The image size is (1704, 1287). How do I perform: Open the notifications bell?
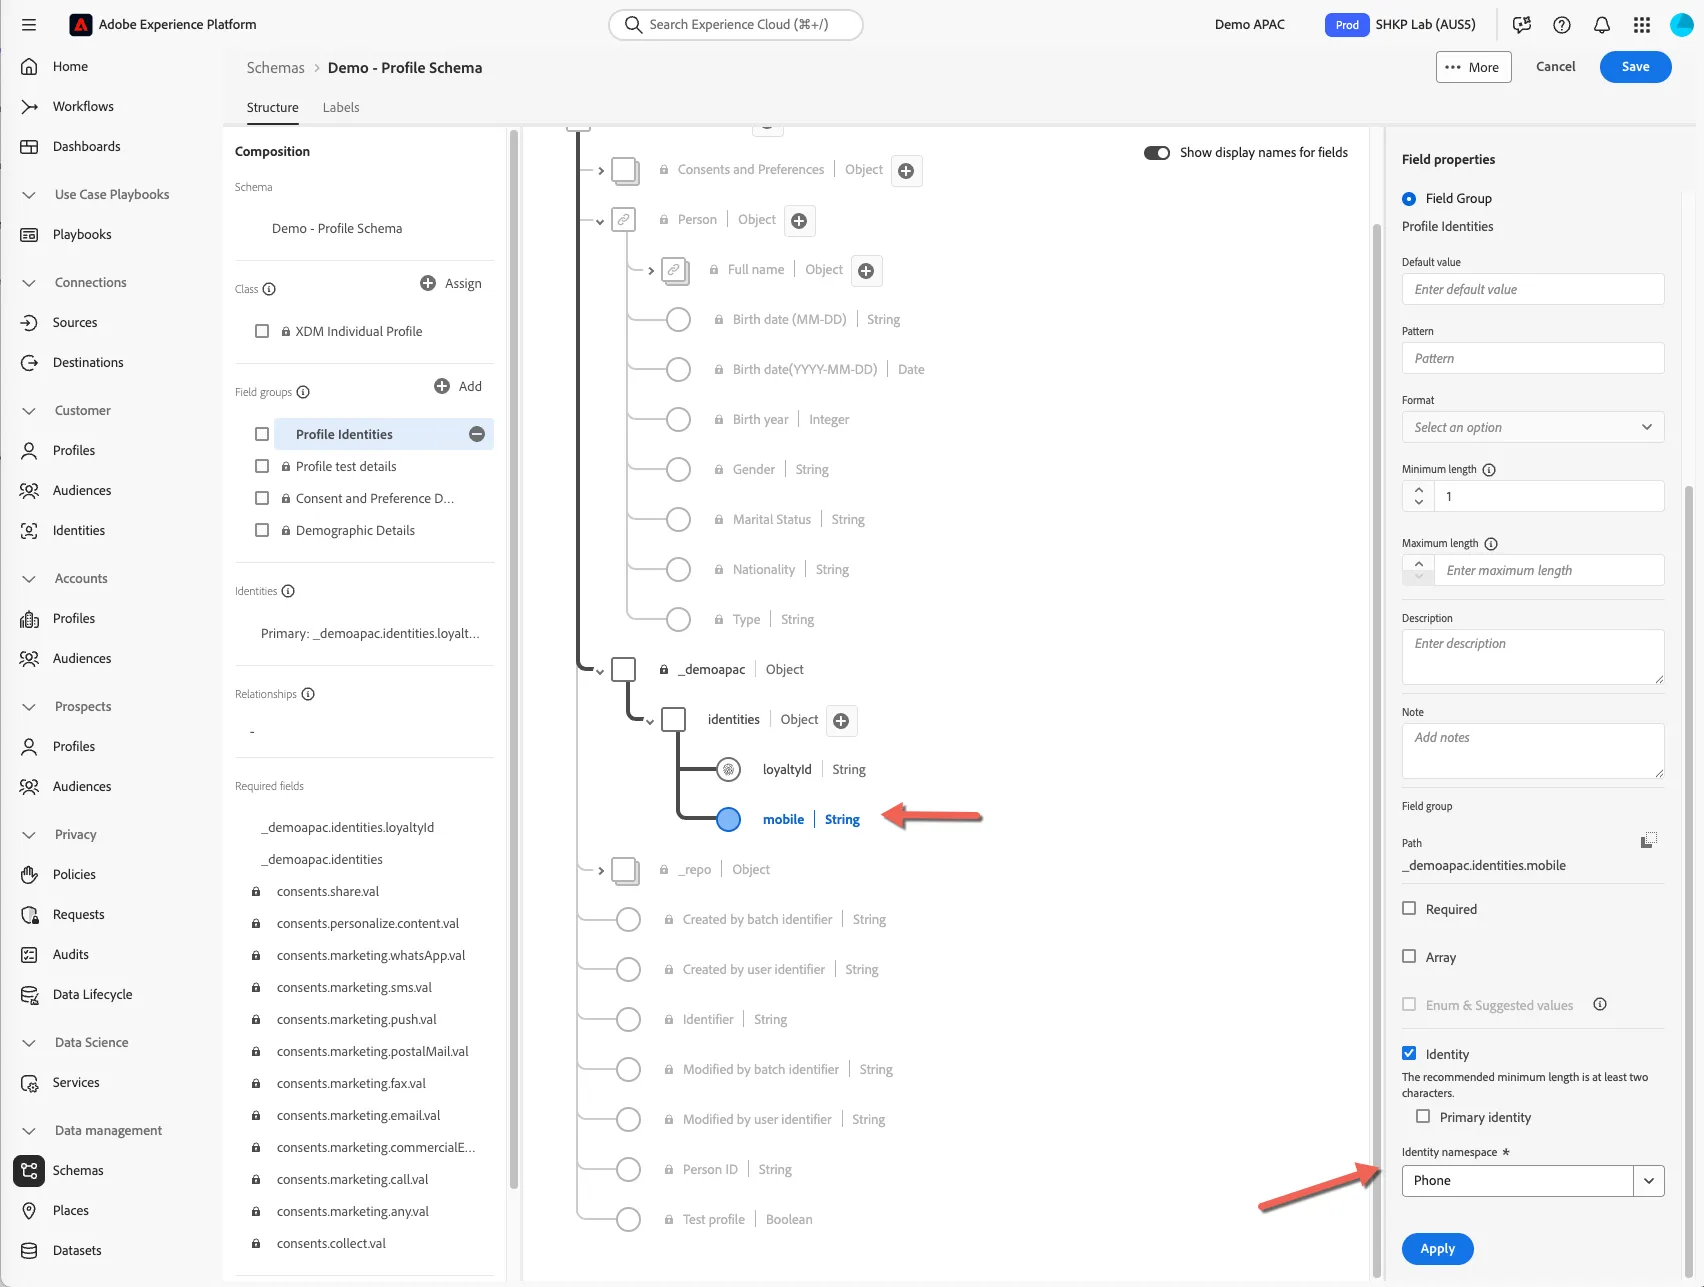click(1602, 25)
